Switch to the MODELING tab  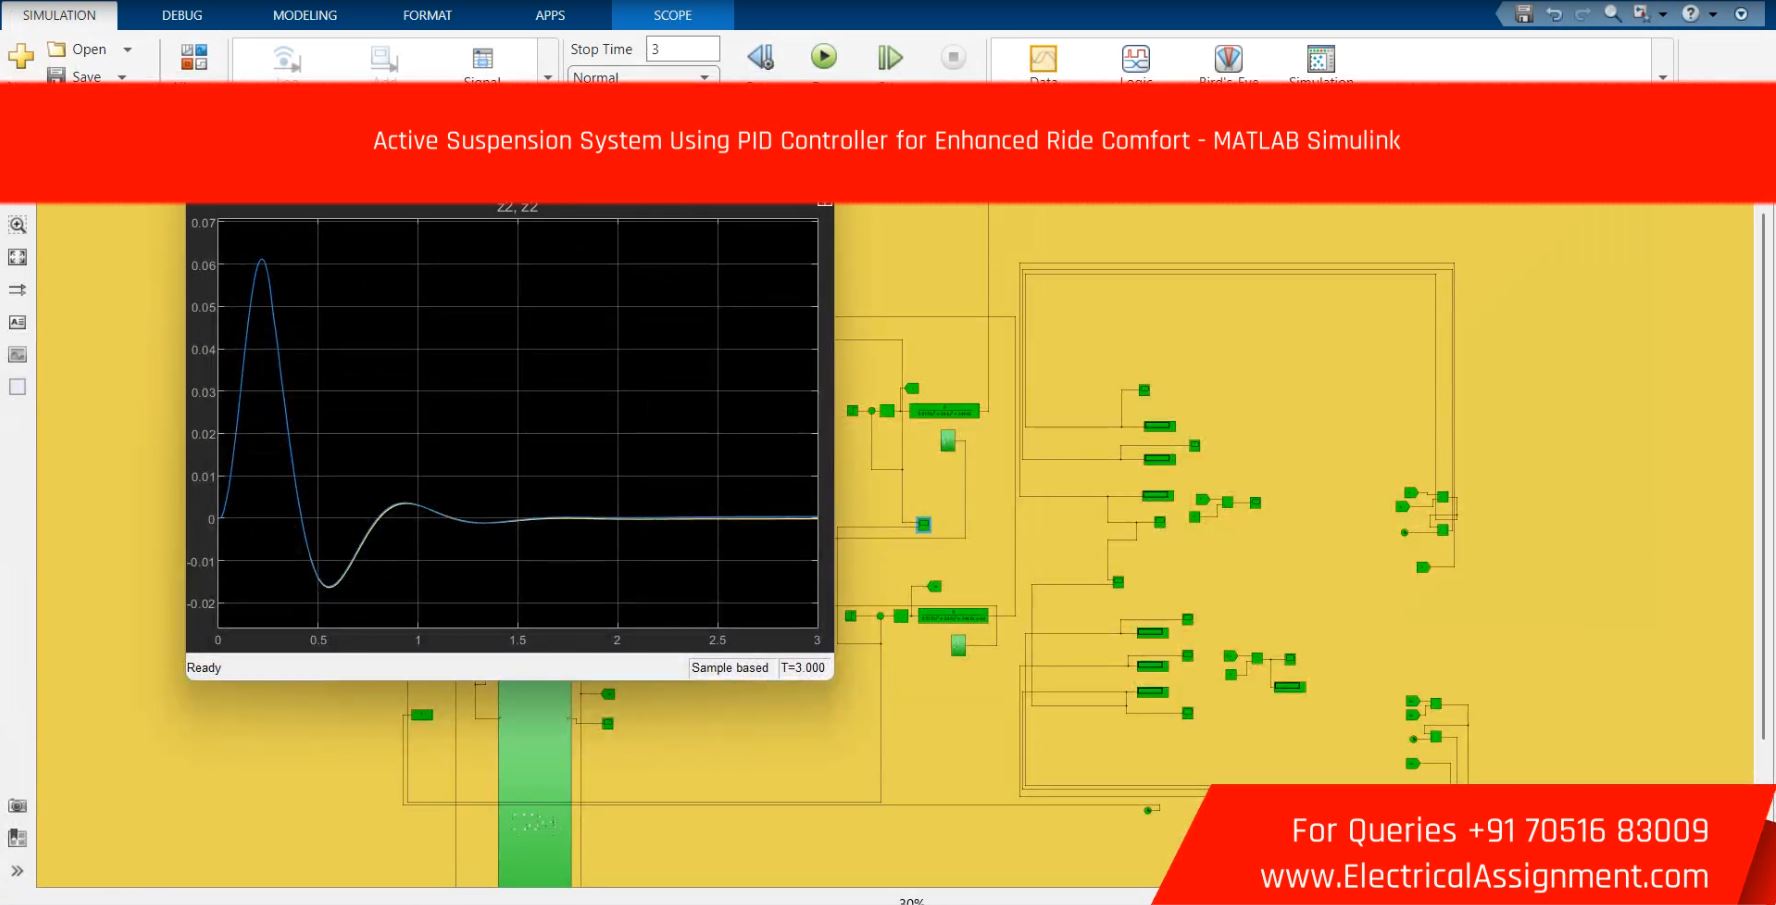(x=305, y=15)
